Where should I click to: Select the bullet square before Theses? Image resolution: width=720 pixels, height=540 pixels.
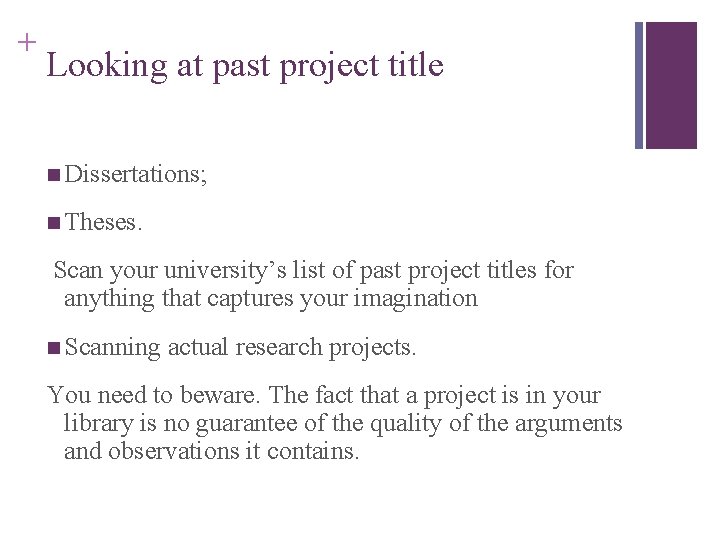tap(54, 223)
